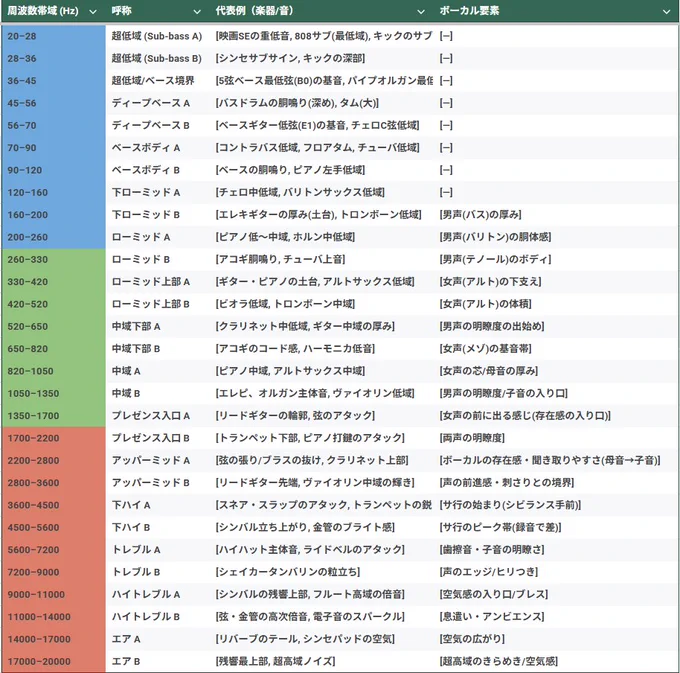
Task: Click the 下ローミッド A cell
Action: [x=158, y=193]
